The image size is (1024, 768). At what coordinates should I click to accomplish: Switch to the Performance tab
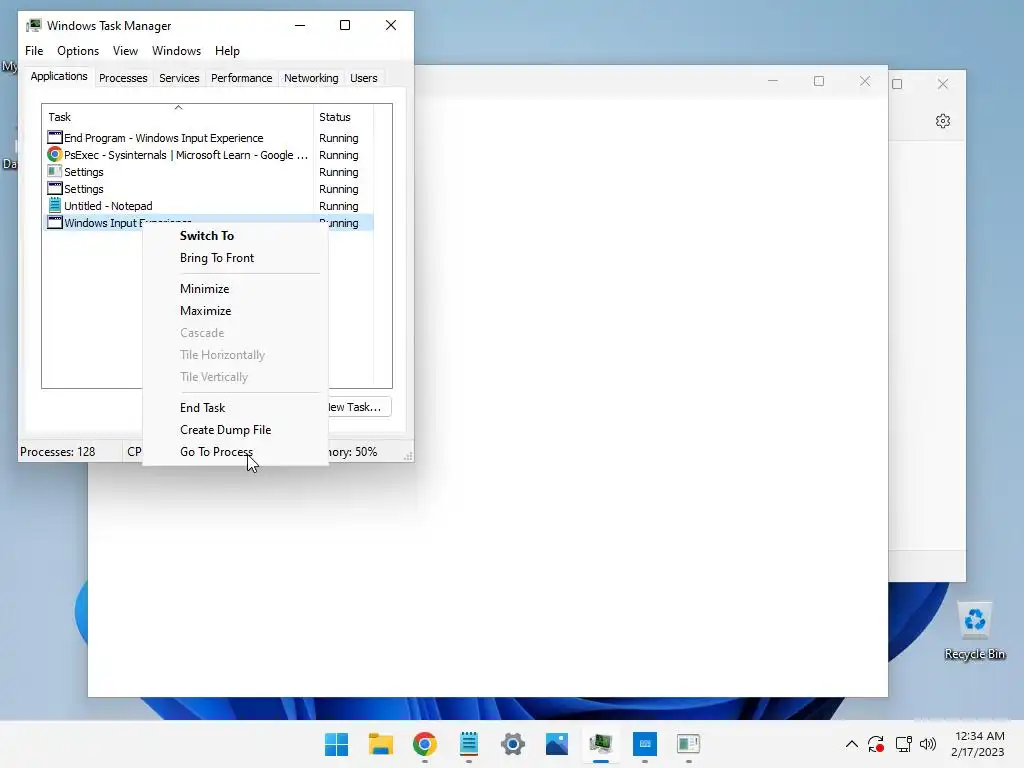click(x=241, y=78)
